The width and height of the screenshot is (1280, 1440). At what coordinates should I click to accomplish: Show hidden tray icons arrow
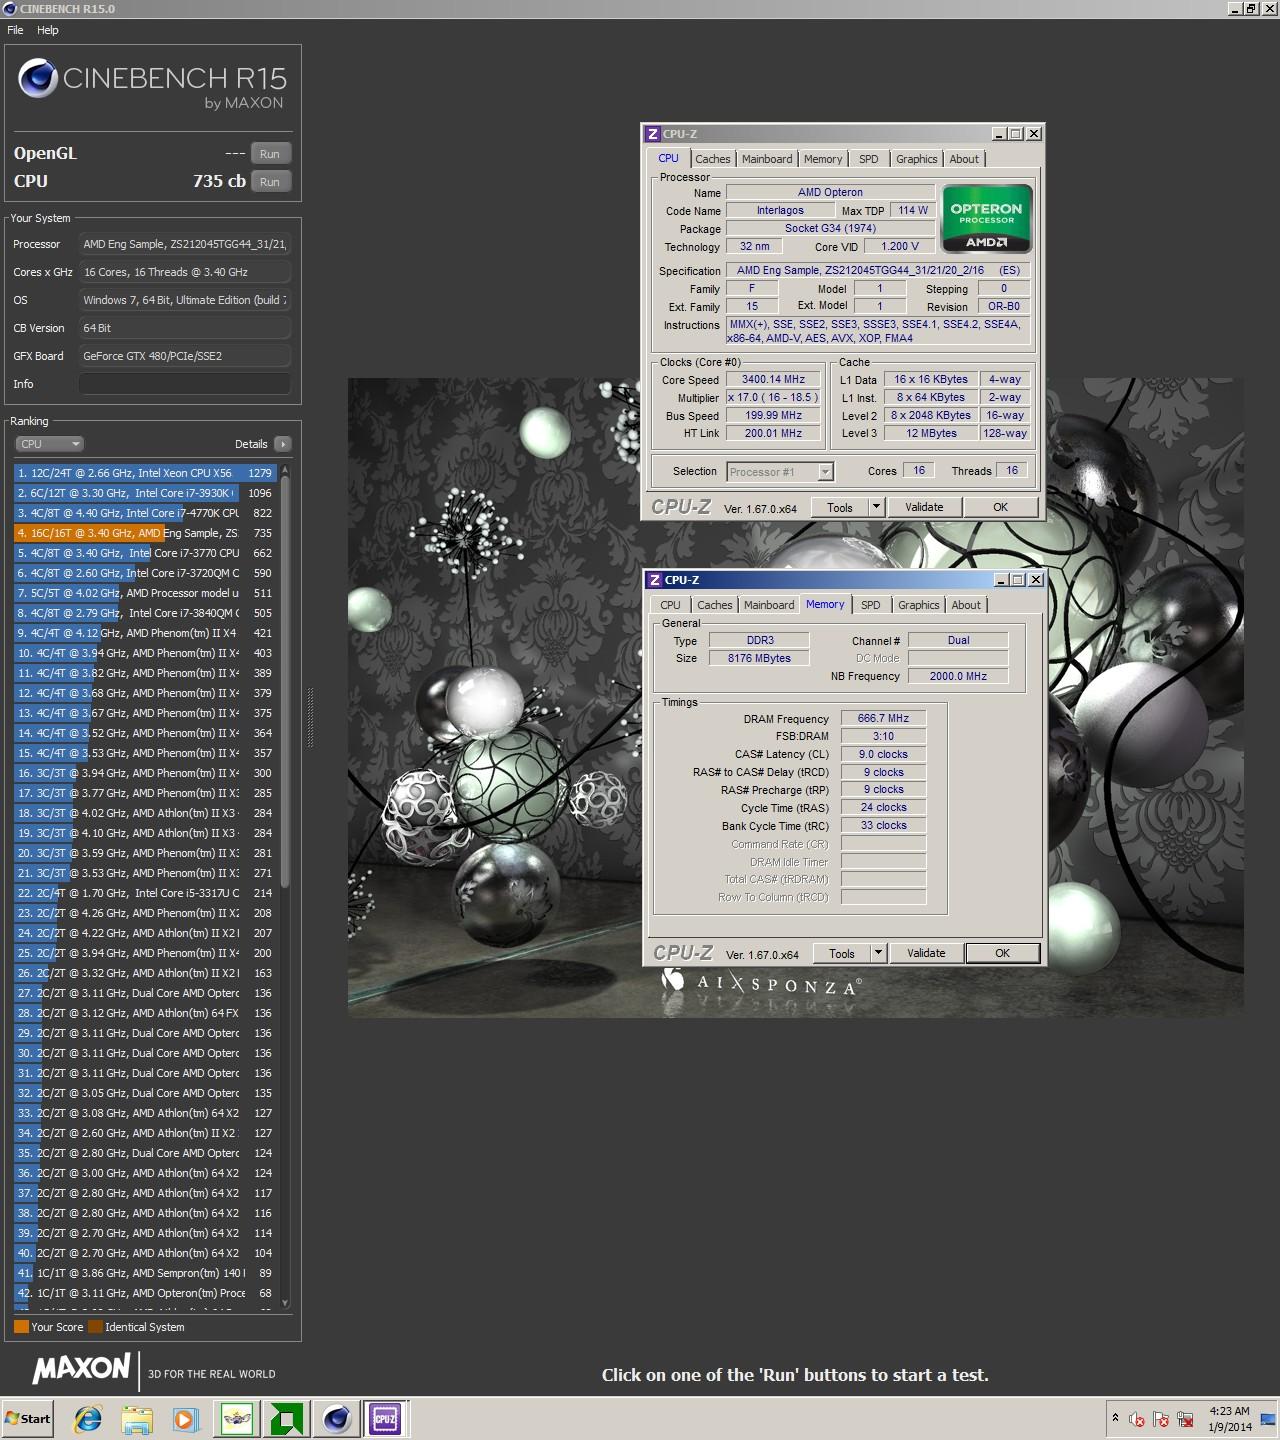click(1114, 1418)
